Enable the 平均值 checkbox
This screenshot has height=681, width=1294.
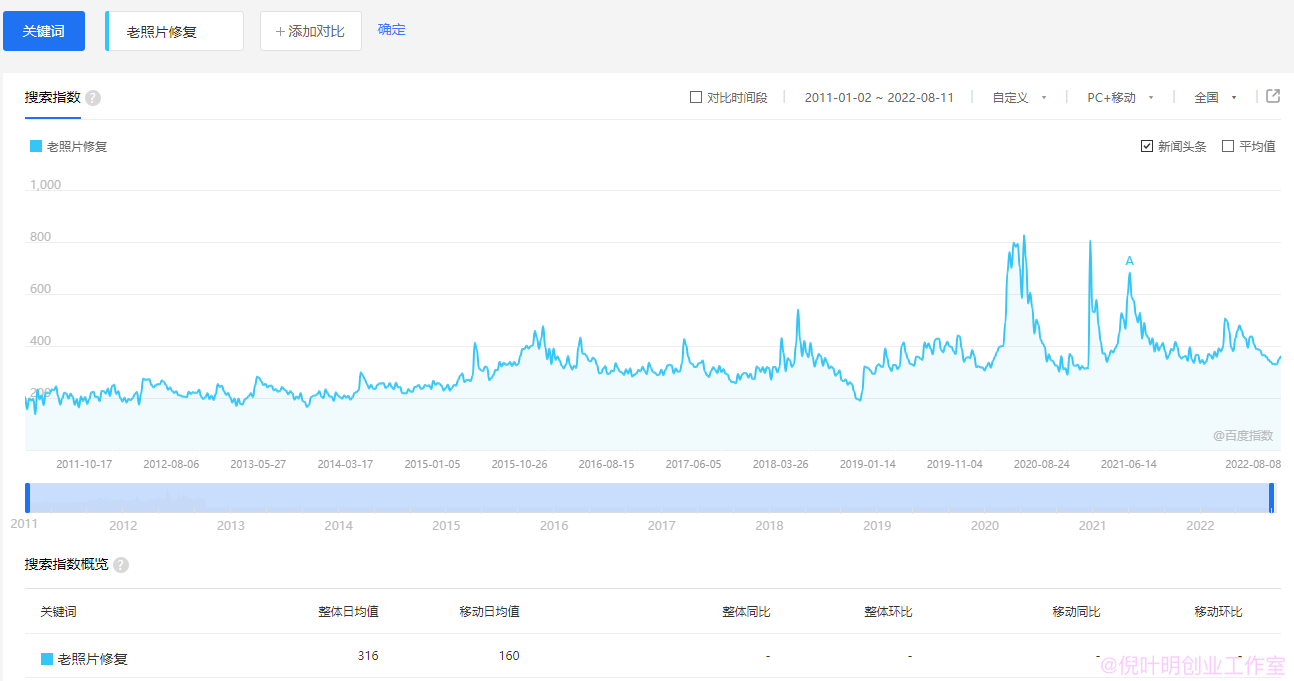tap(1227, 146)
